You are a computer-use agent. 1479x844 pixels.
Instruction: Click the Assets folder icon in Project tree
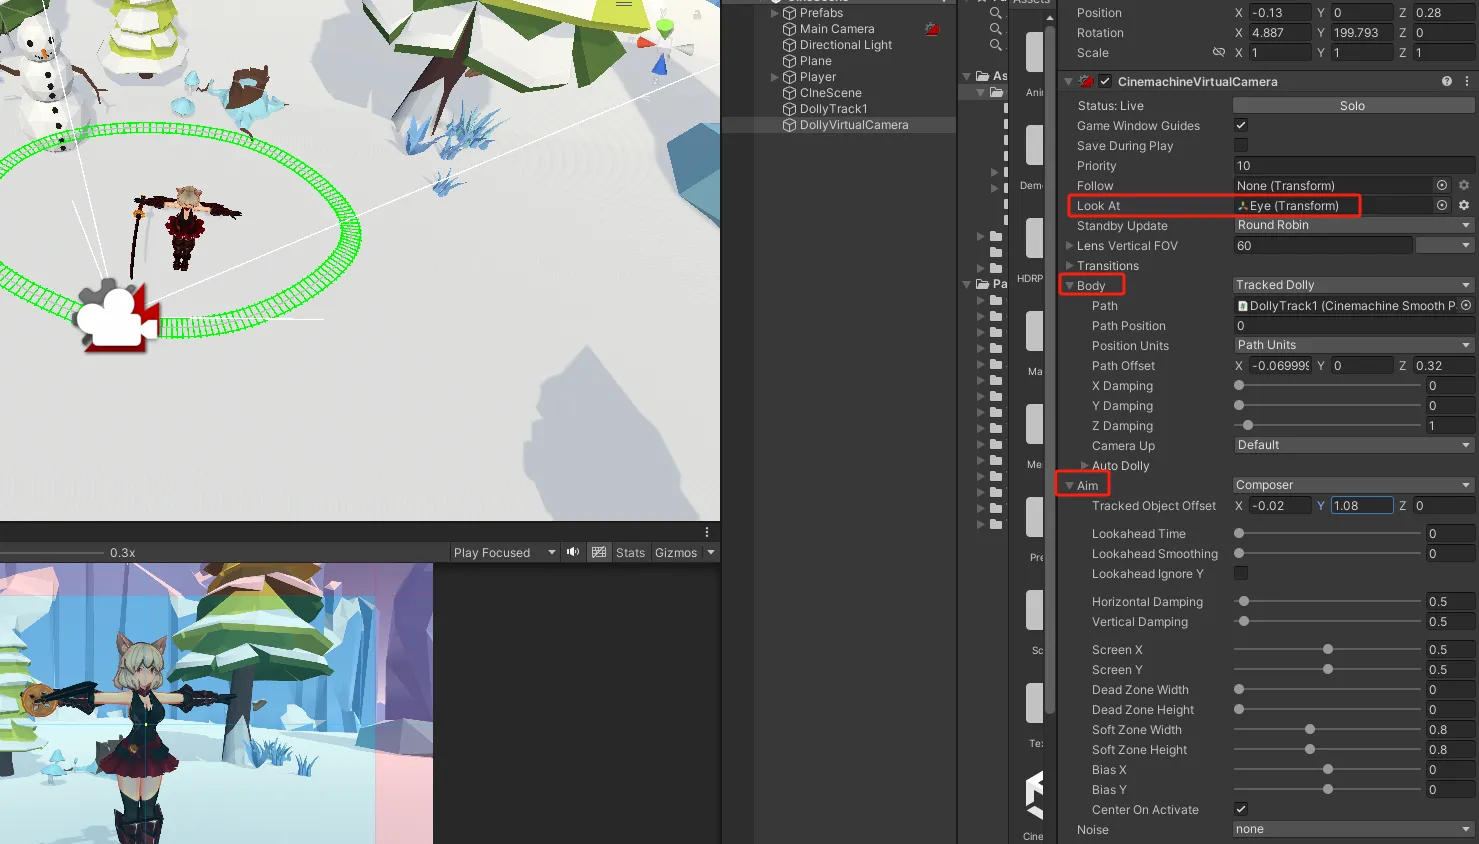(983, 76)
